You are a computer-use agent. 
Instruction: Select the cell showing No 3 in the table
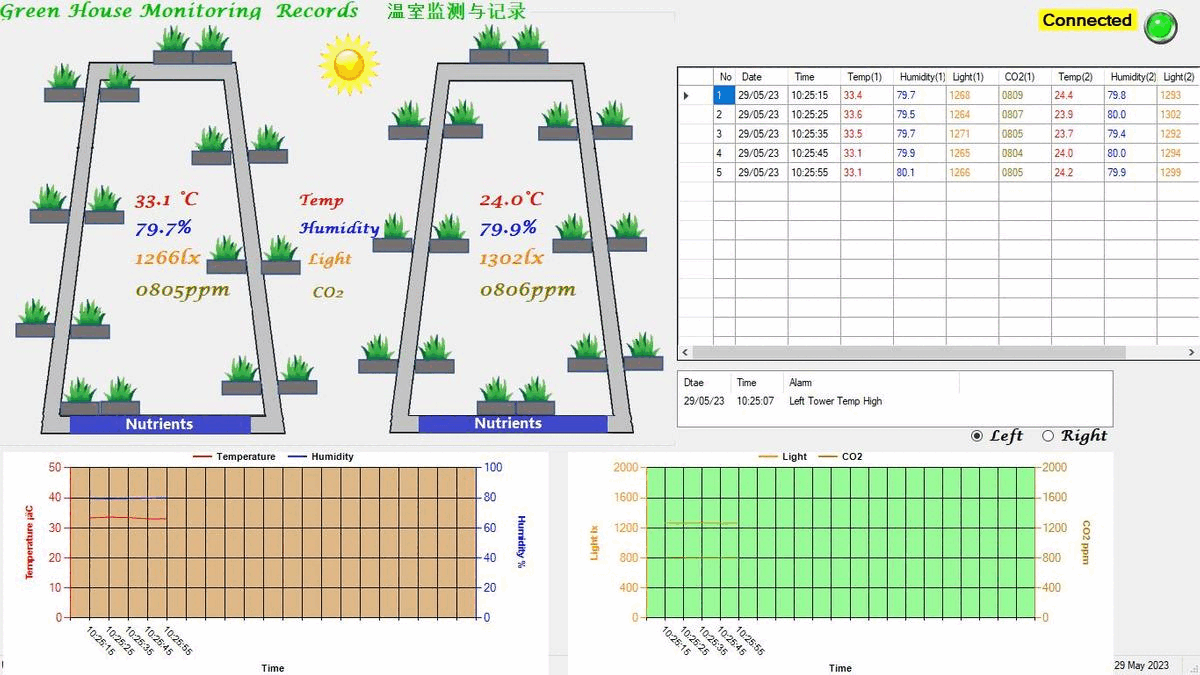(x=720, y=134)
